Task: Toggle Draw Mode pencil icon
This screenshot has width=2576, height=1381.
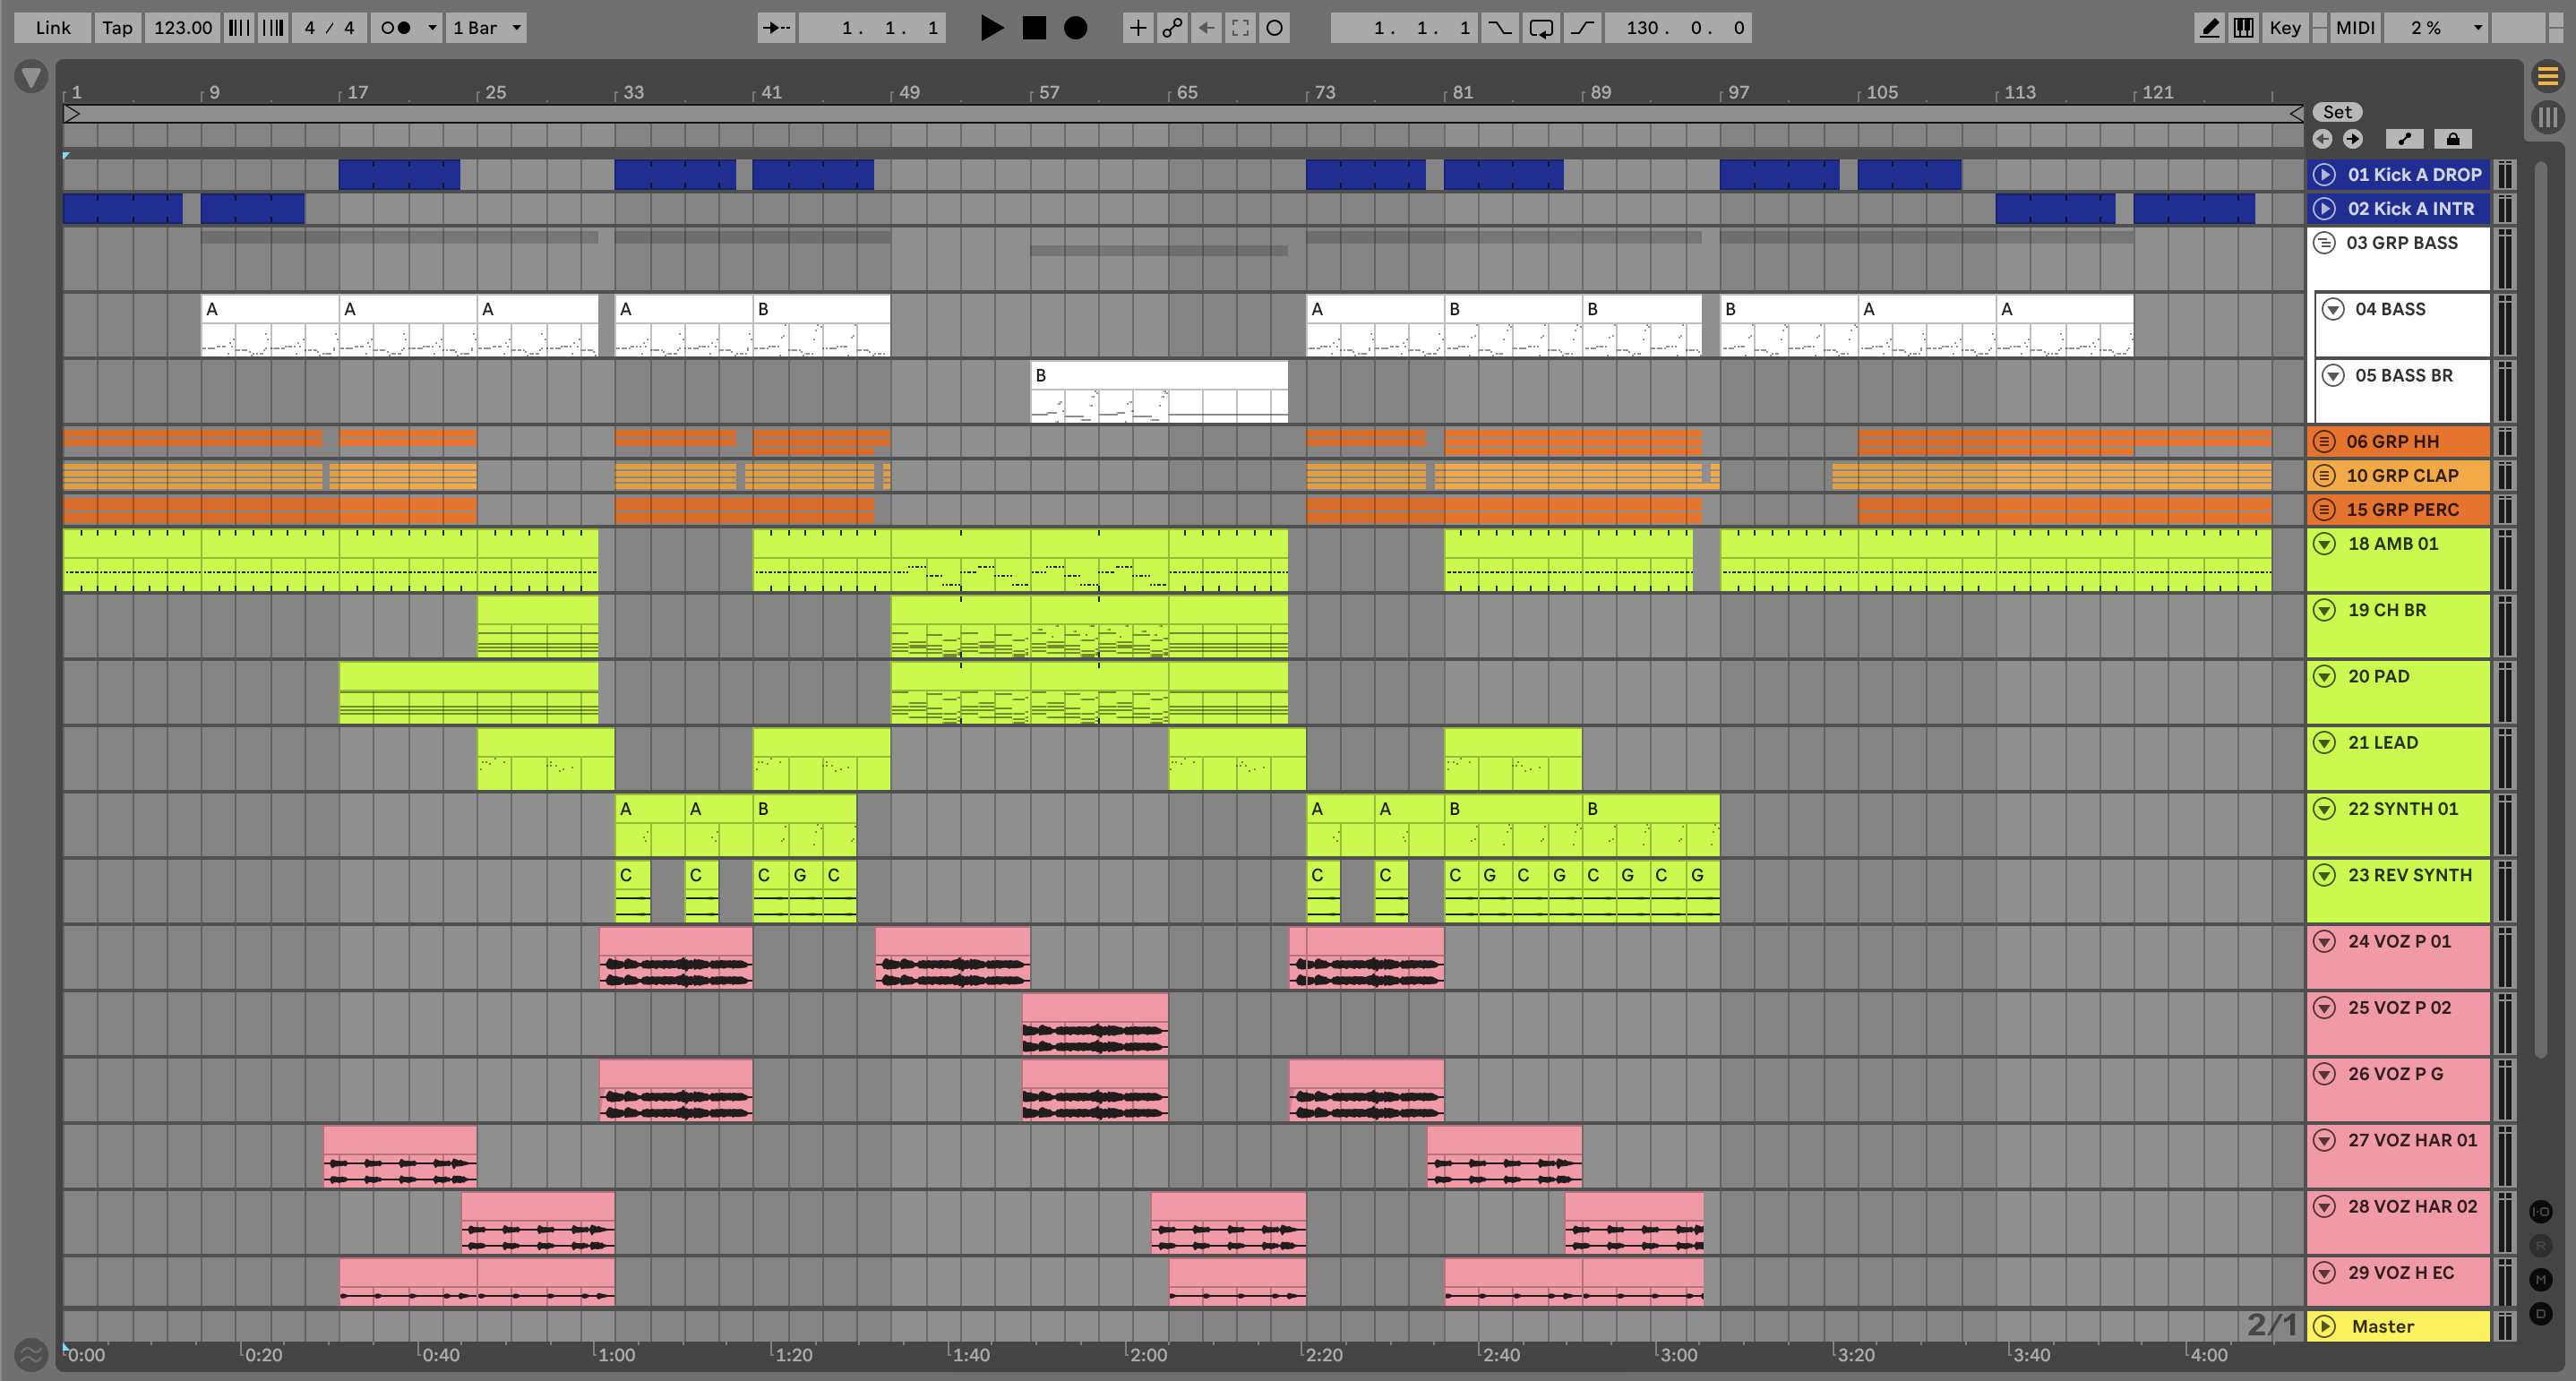Action: 2209,28
